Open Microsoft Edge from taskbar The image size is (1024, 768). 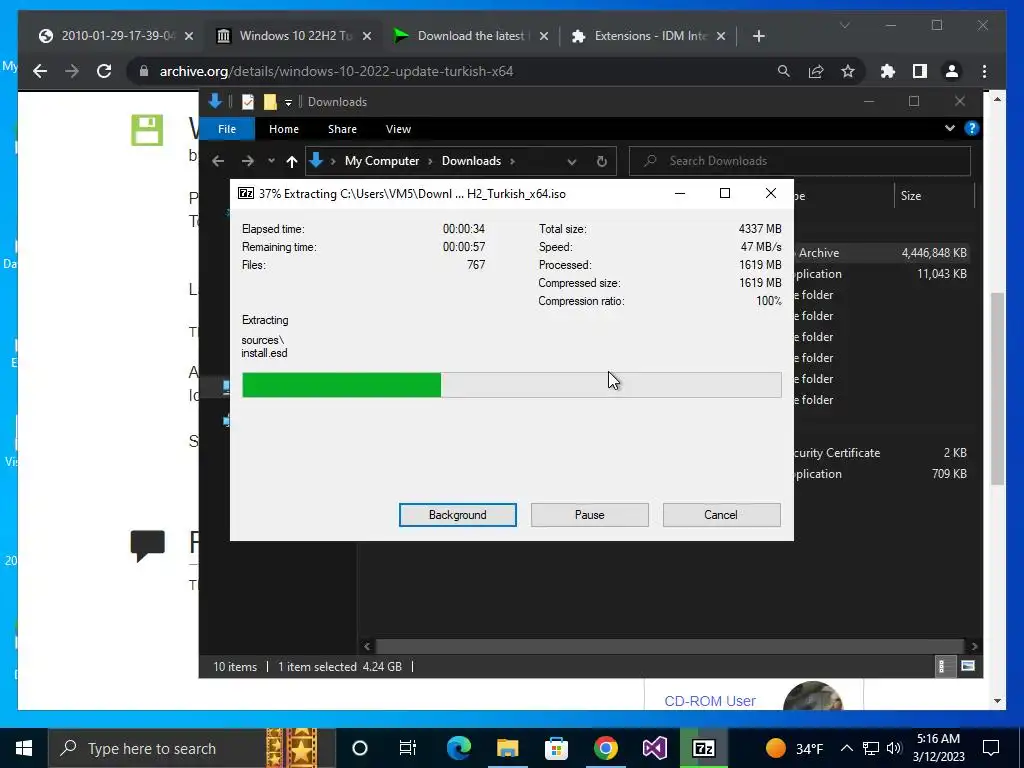click(x=458, y=748)
